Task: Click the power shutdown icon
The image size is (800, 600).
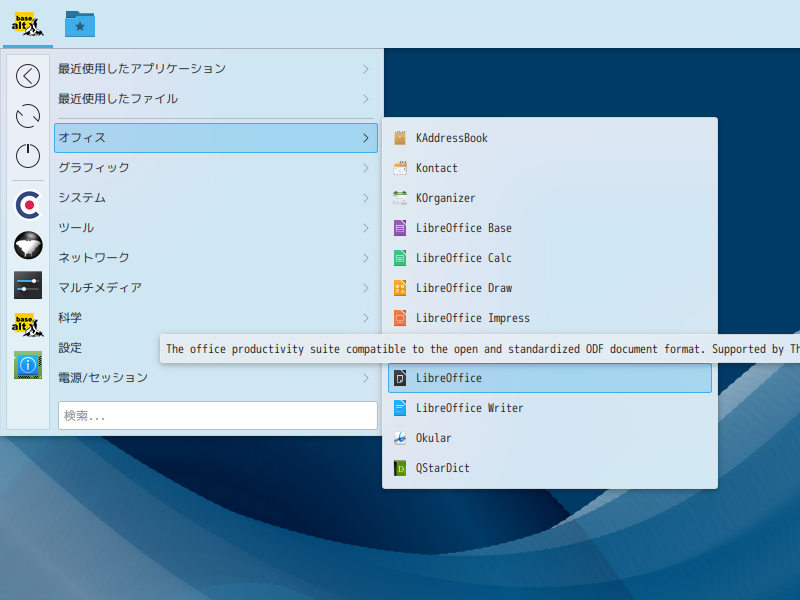Action: 28,156
